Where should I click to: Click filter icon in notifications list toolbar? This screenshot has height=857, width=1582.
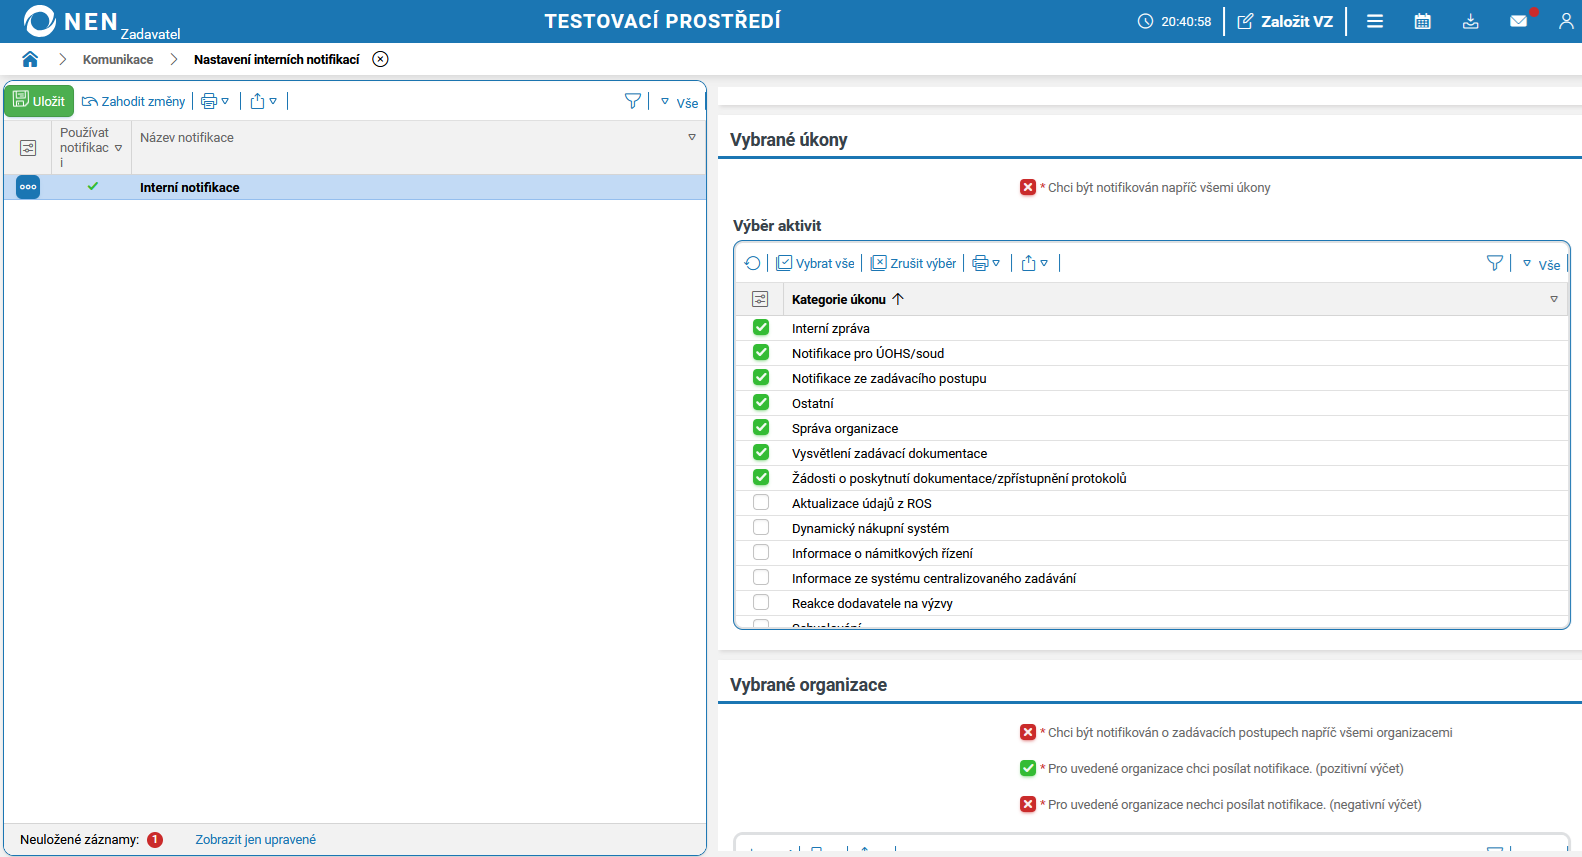632,101
